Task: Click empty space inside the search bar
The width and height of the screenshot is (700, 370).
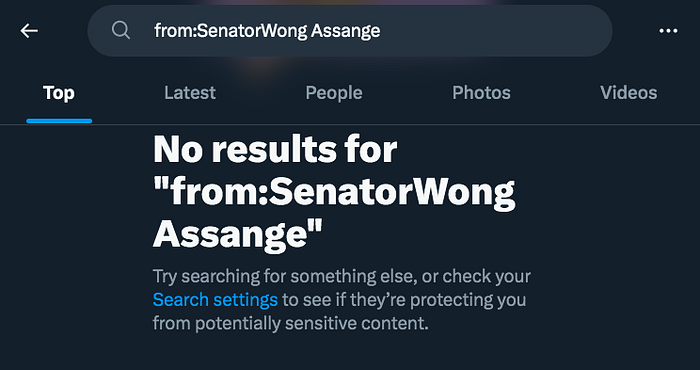Action: click(x=491, y=31)
